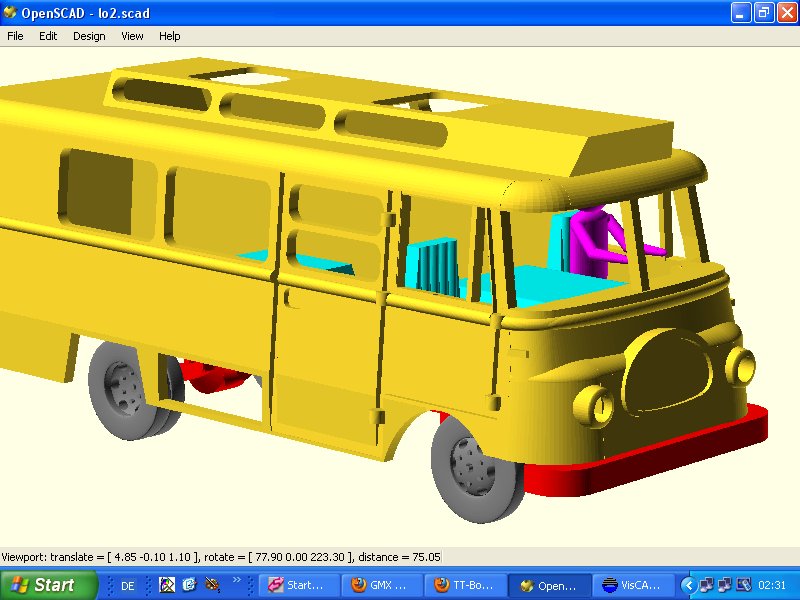This screenshot has height=600, width=800.
Task: Click the Windows Start button
Action: [x=43, y=585]
